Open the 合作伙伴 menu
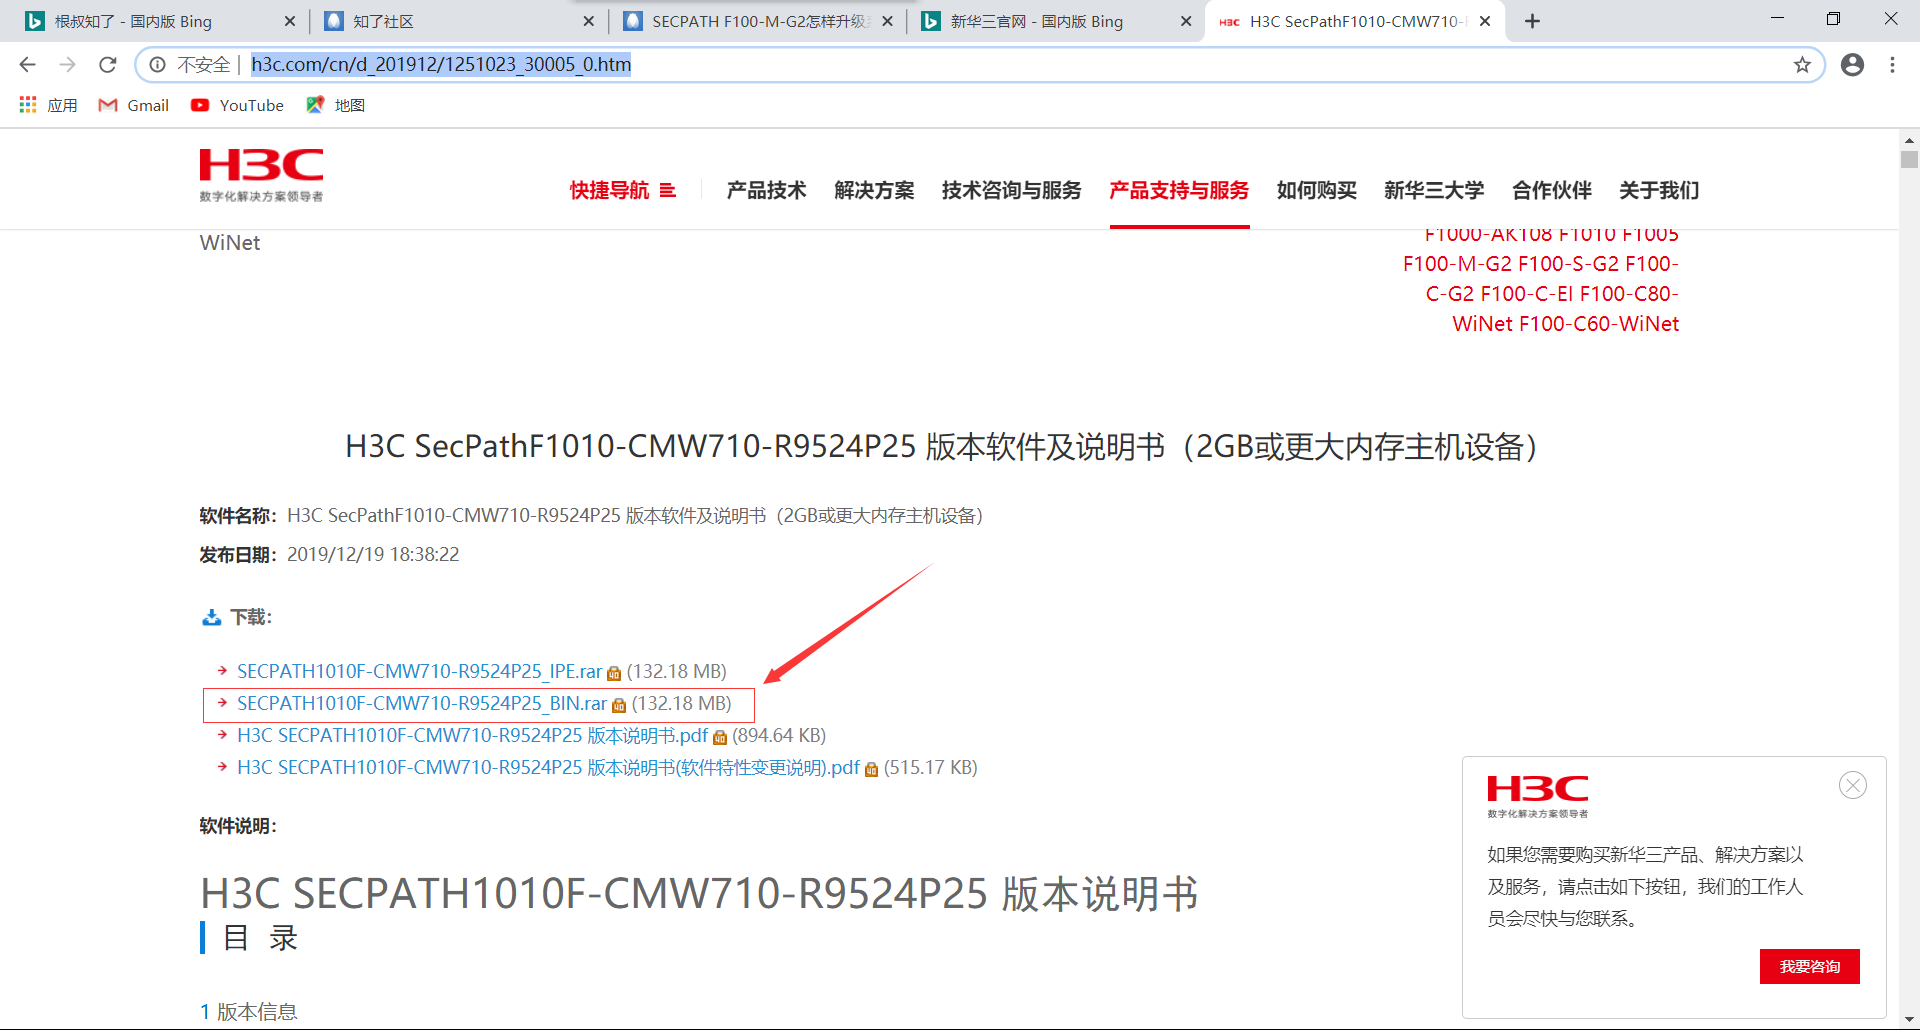Image resolution: width=1920 pixels, height=1030 pixels. [x=1552, y=190]
